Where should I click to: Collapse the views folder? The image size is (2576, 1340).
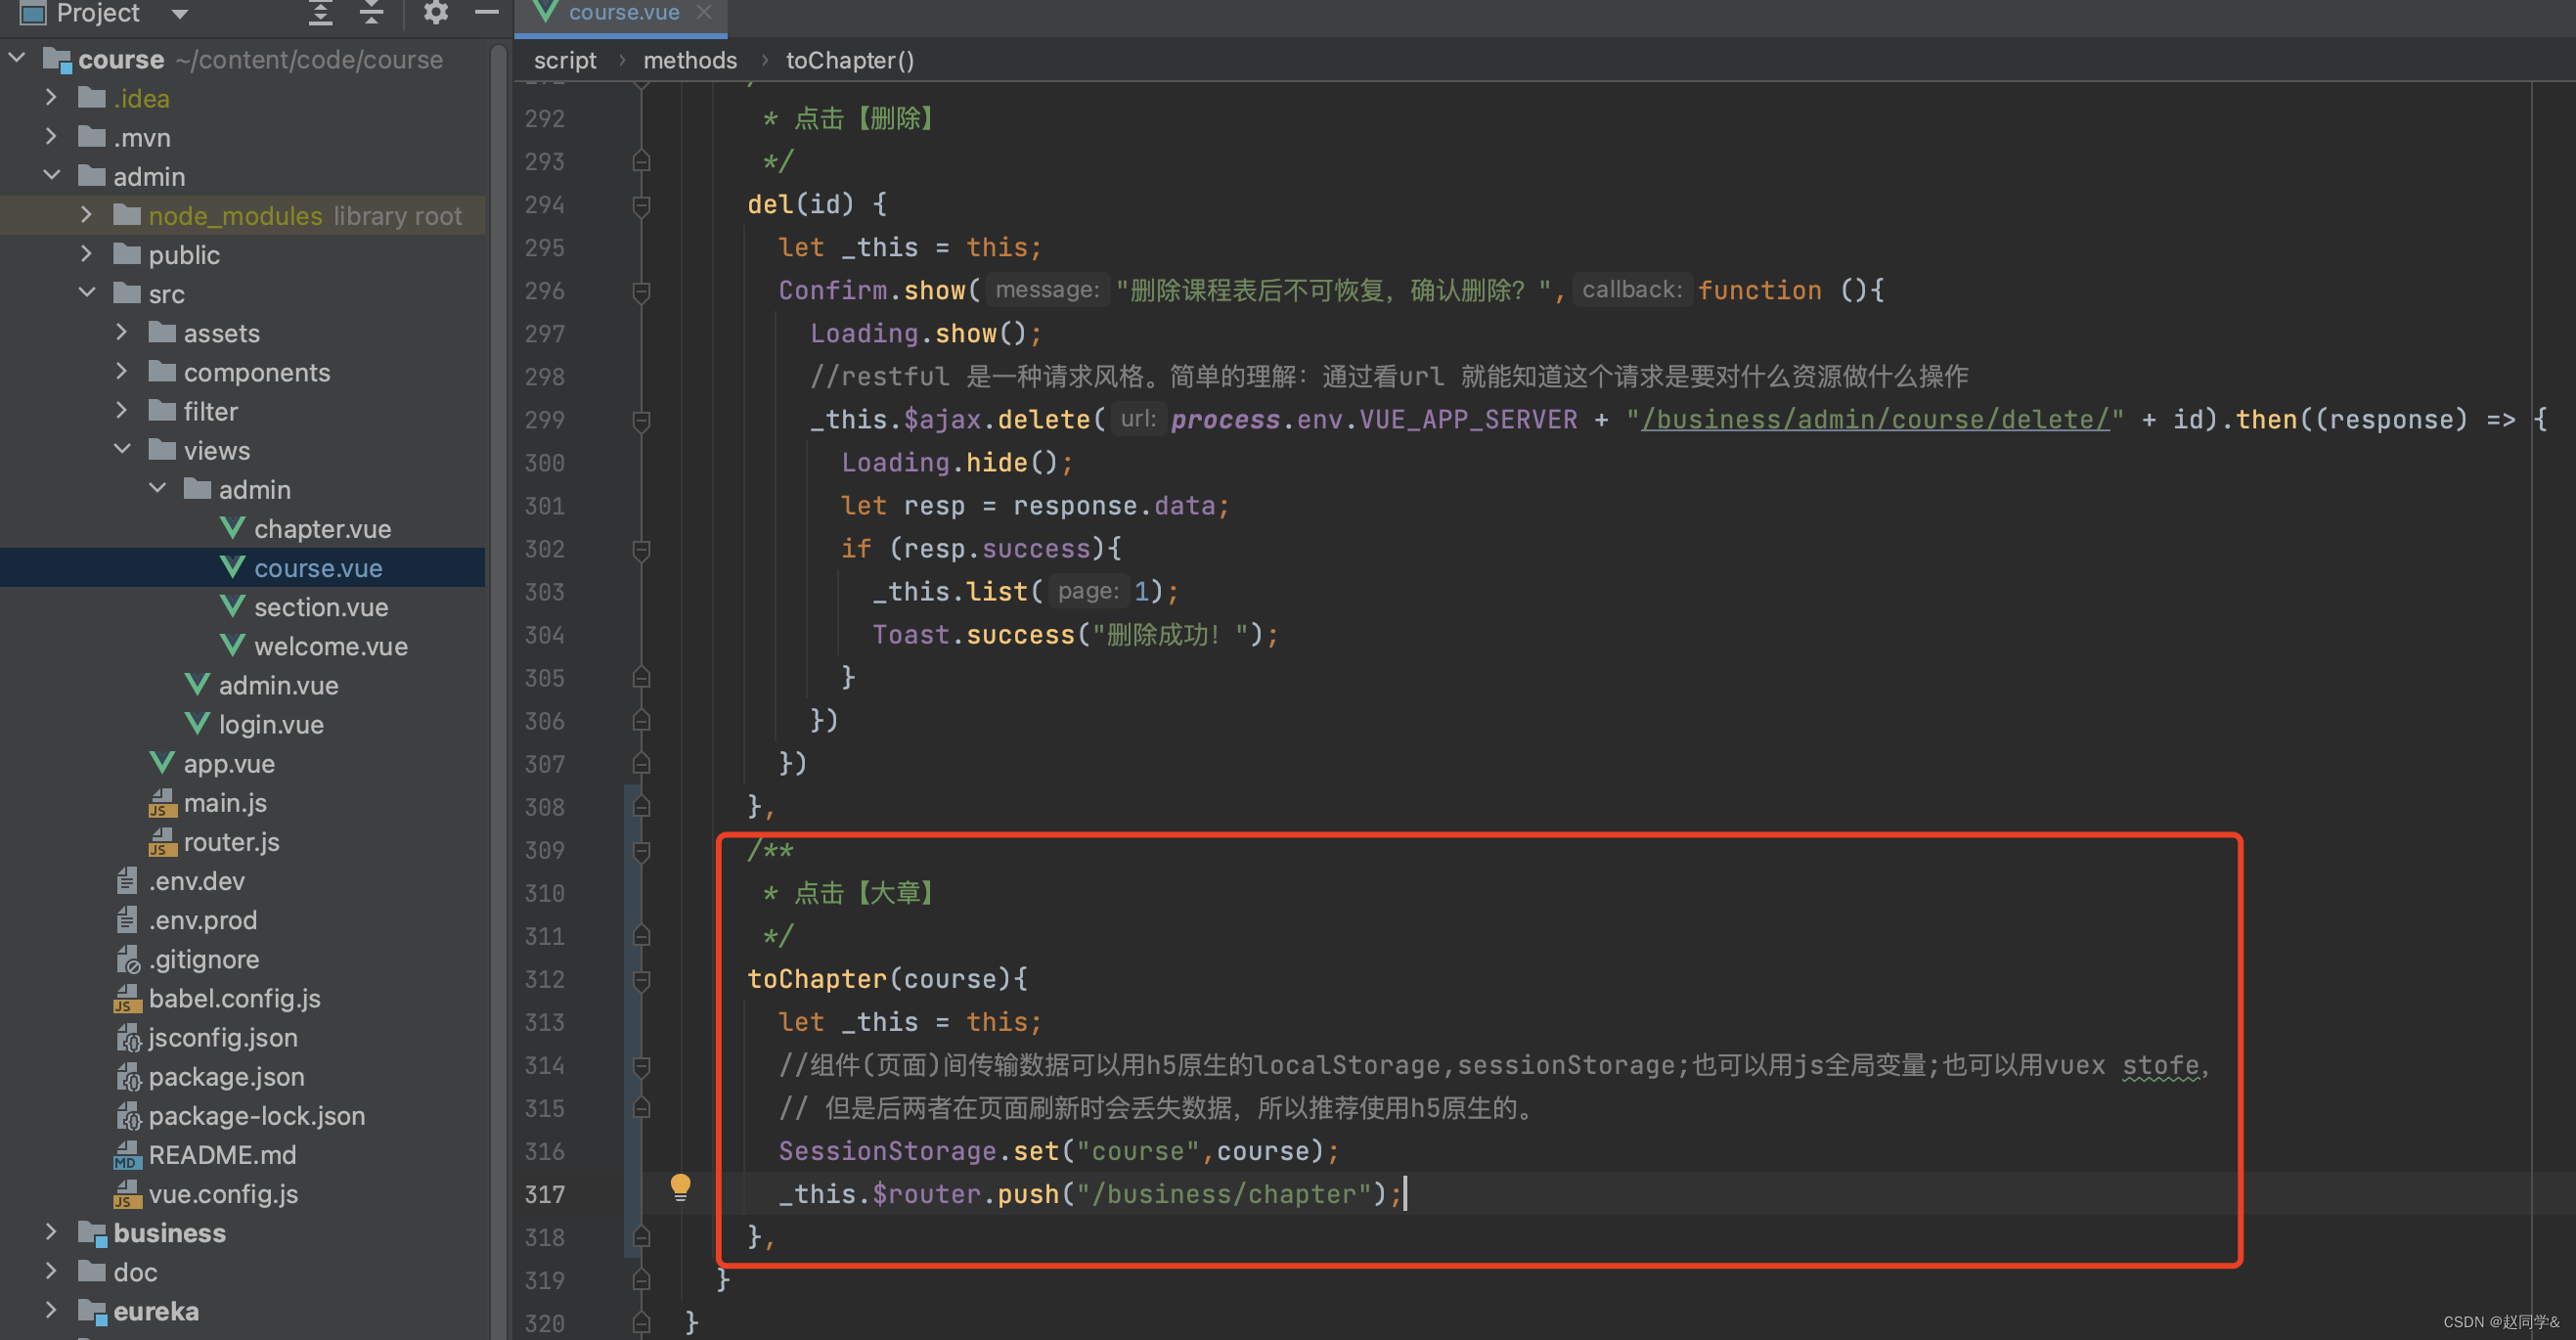(122, 450)
